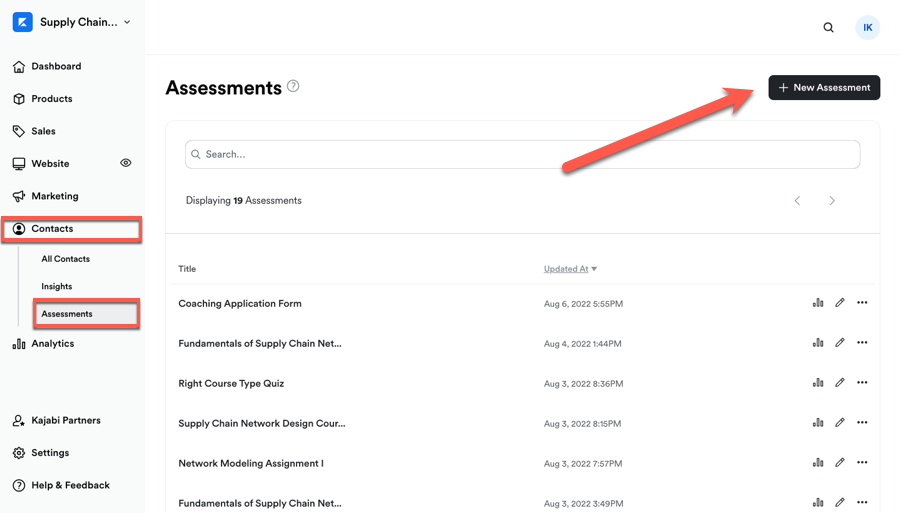Open the Coaching Application Form assessment

coord(240,304)
